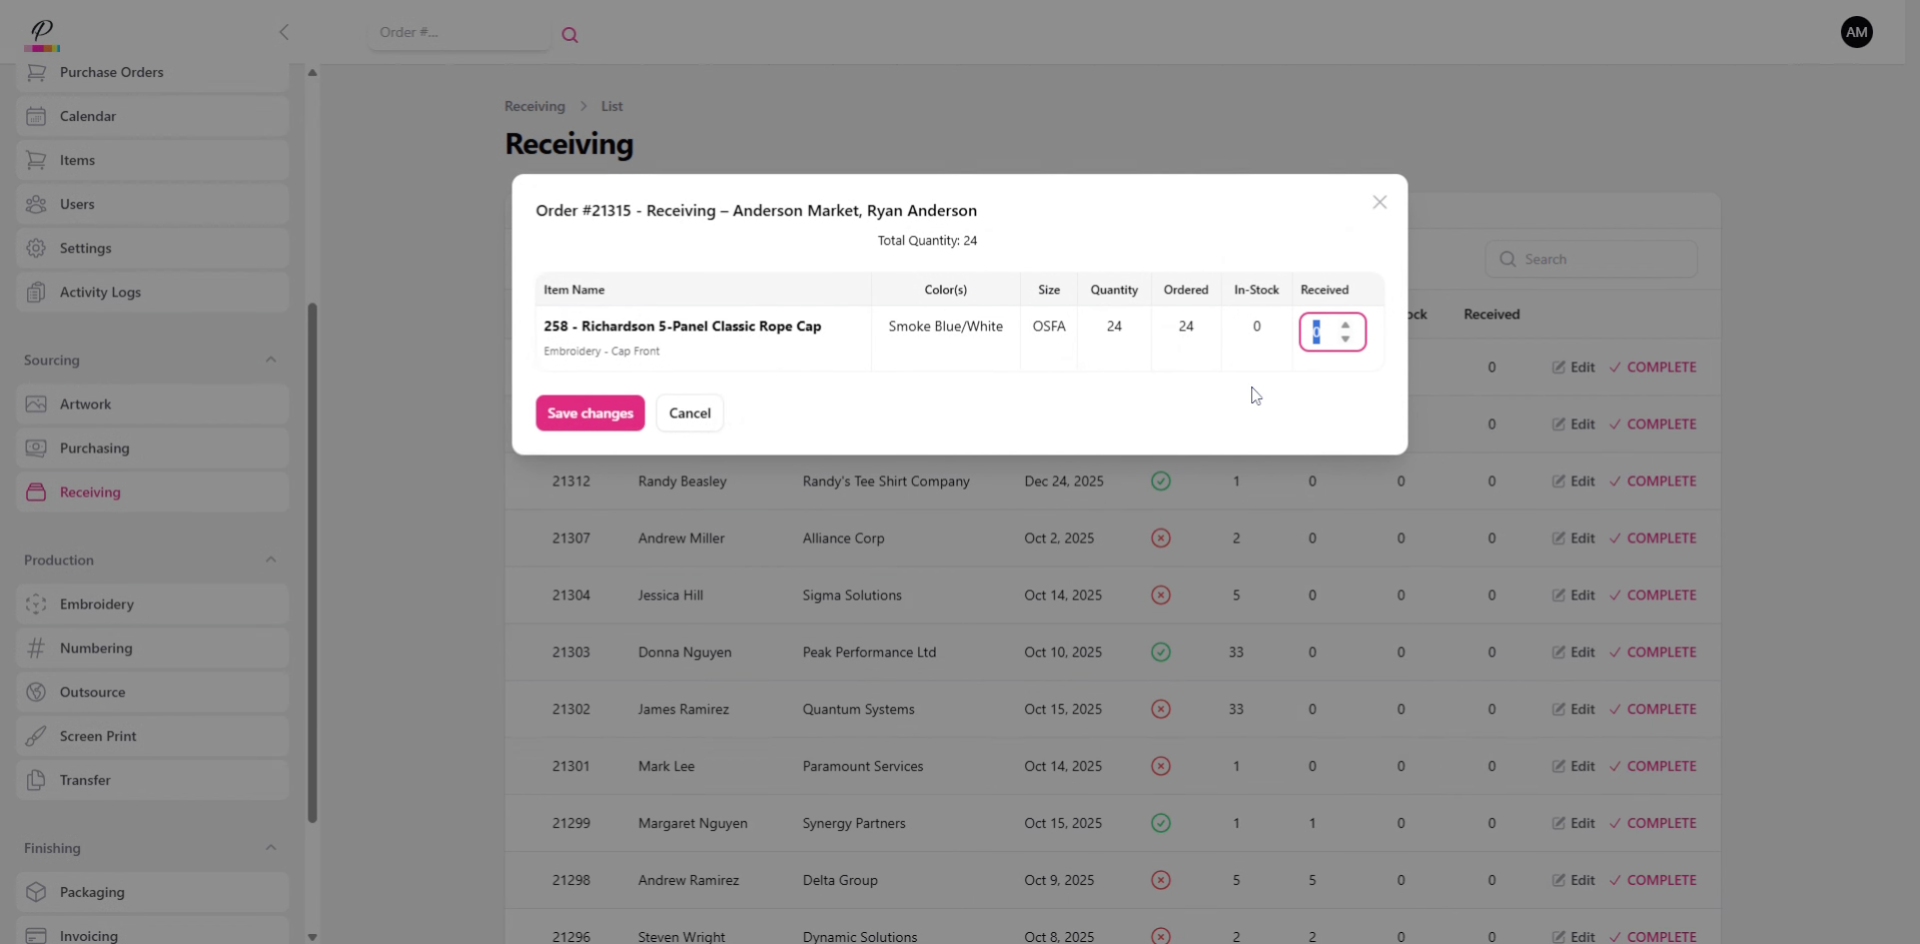Increment the Received quantity stepper up arrow
This screenshot has width=1920, height=944.
pos(1345,325)
